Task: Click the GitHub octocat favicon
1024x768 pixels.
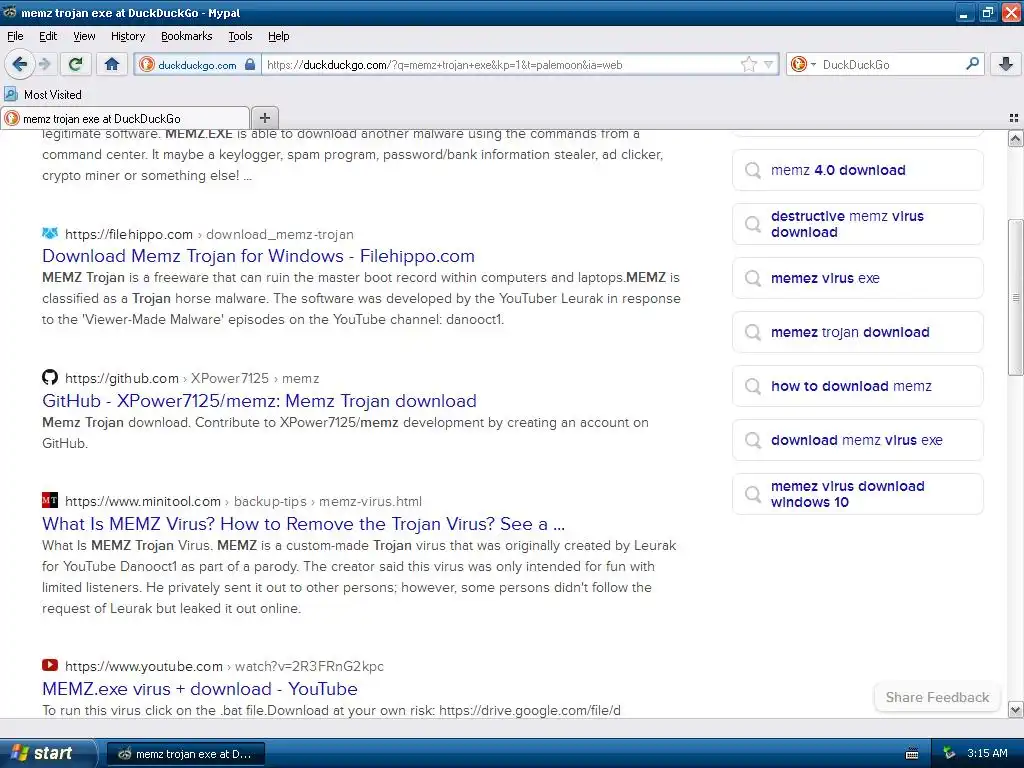Action: pos(50,377)
